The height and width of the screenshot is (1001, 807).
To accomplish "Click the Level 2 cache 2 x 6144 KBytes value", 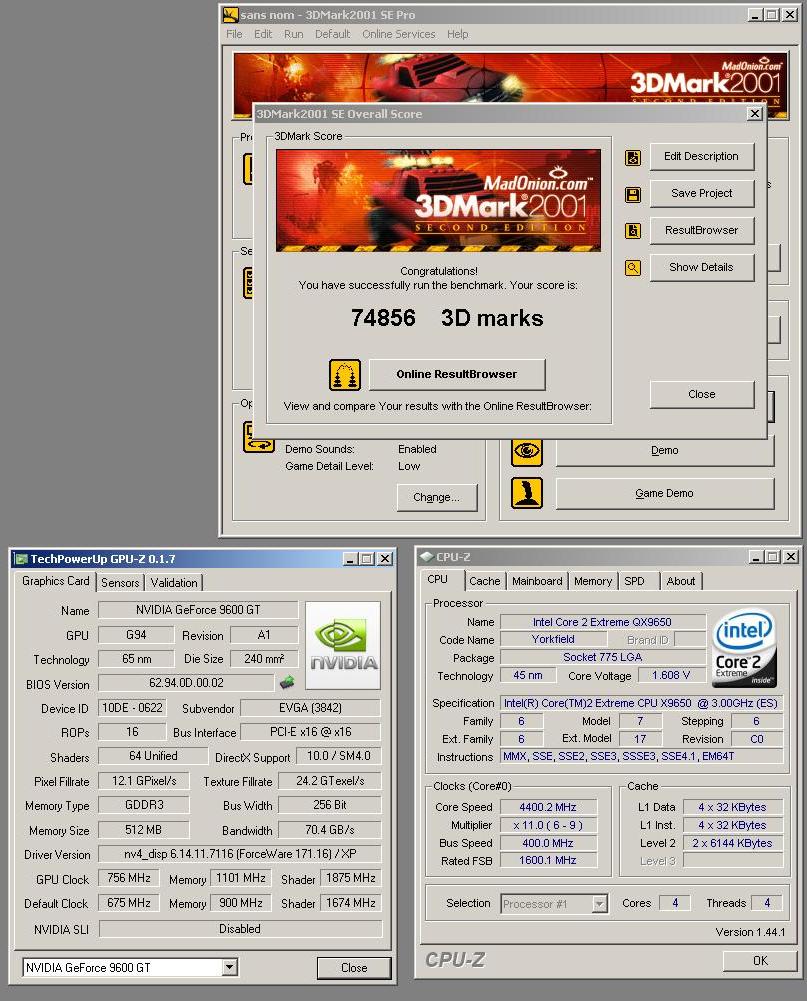I will coord(732,843).
